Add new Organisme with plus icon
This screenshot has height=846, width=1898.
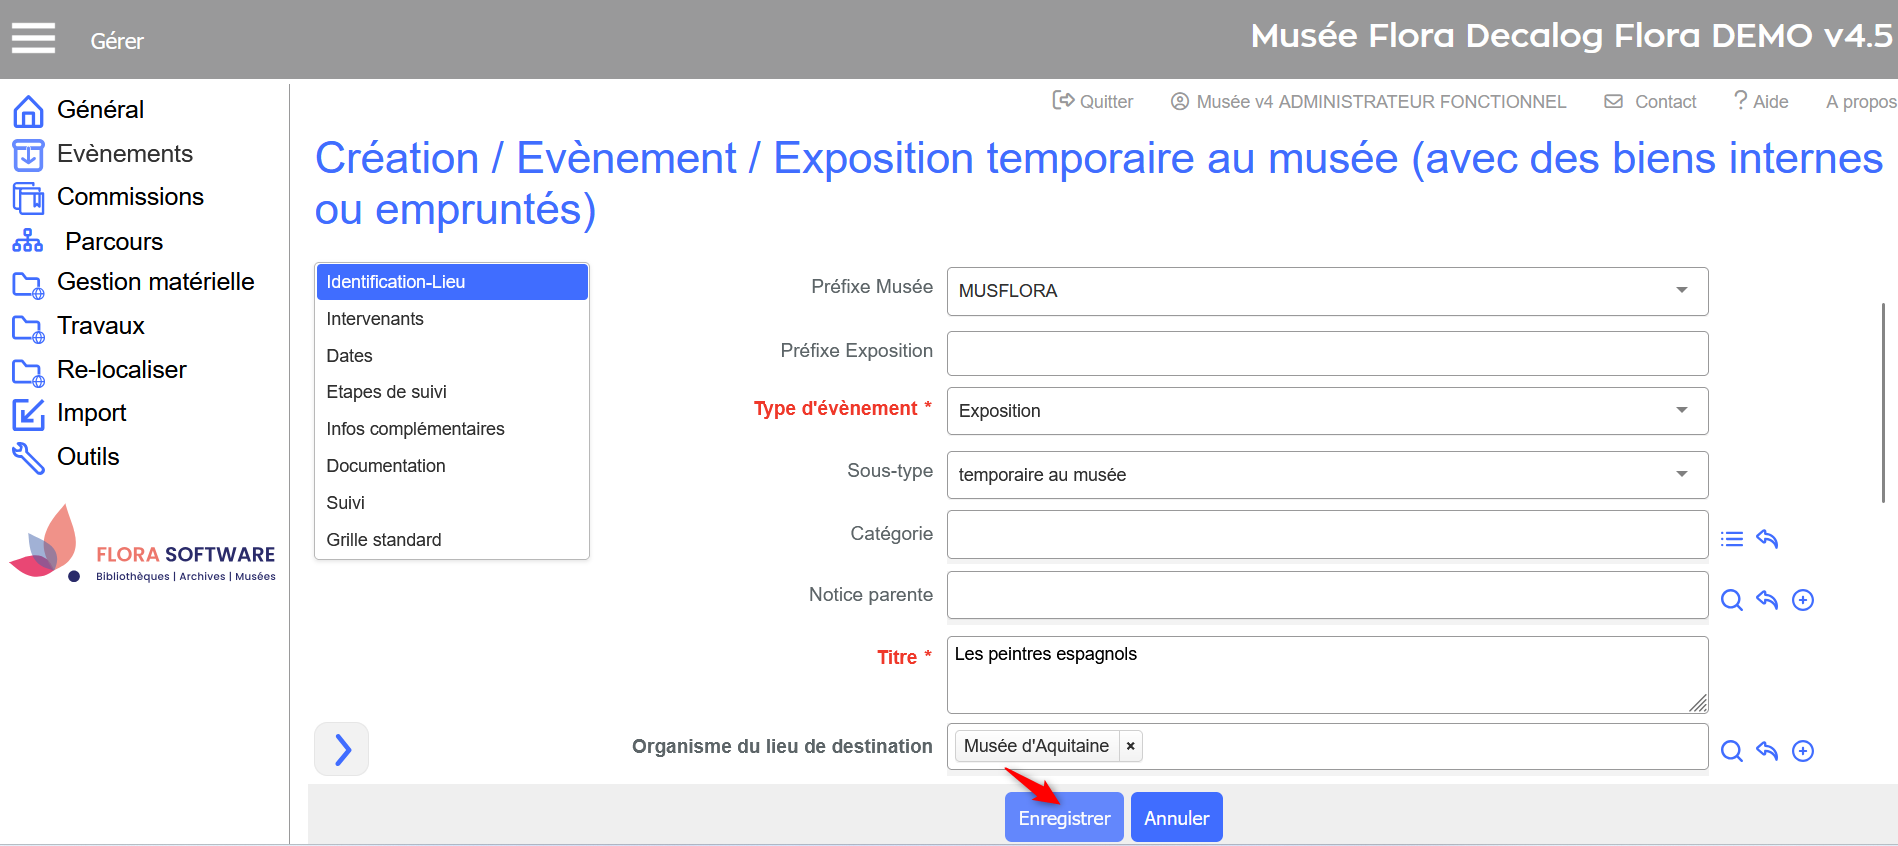[1802, 751]
